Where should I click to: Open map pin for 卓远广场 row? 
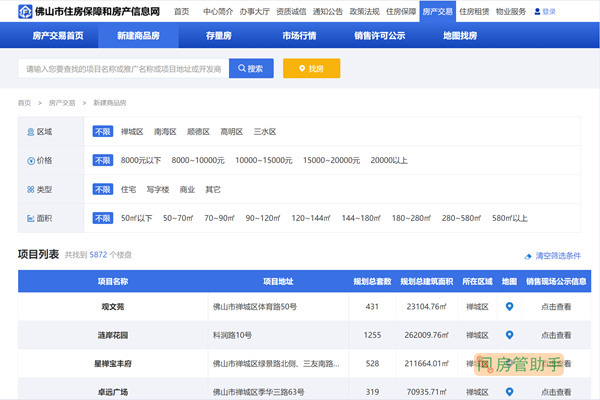[x=509, y=392]
